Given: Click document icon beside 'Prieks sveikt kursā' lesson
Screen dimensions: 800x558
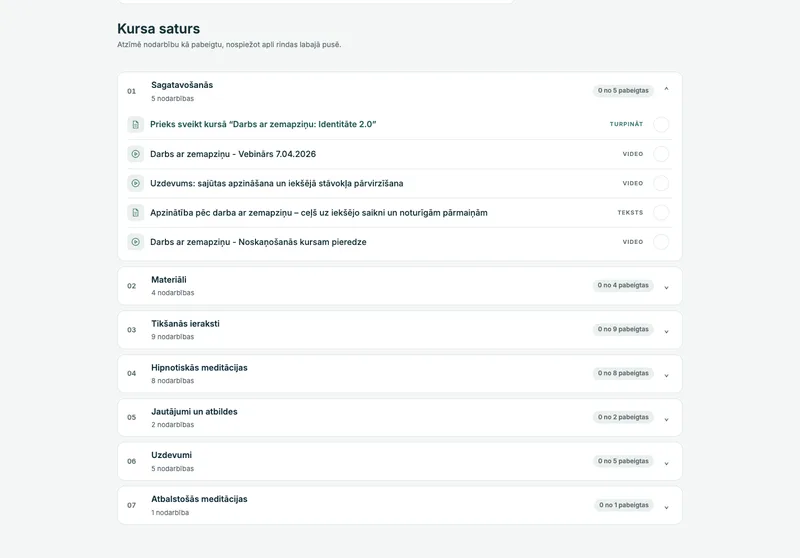Looking at the screenshot, I should [135, 124].
